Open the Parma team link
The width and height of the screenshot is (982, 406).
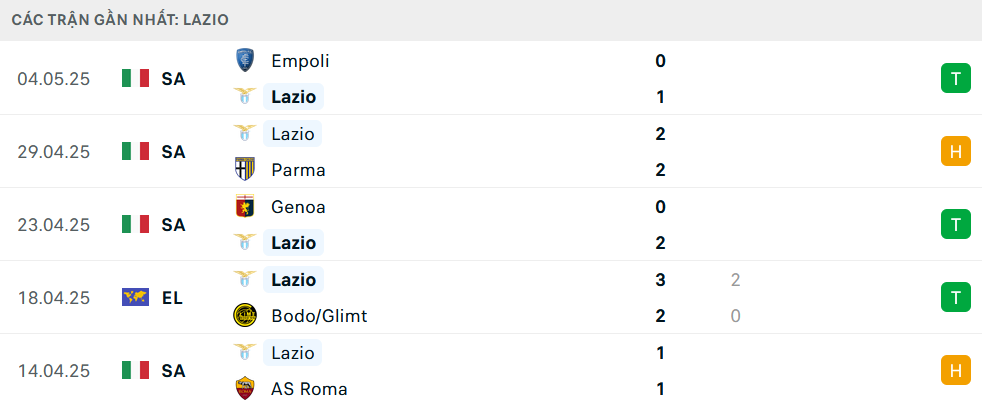coord(298,170)
